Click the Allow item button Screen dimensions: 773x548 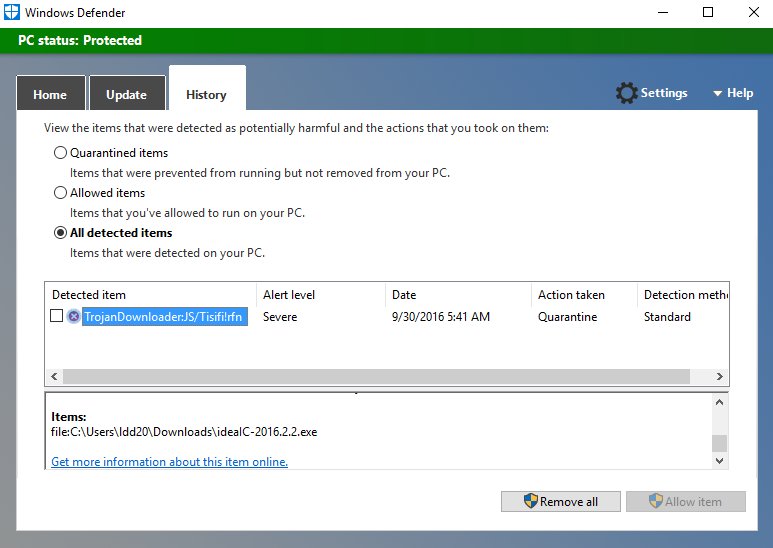coord(686,502)
